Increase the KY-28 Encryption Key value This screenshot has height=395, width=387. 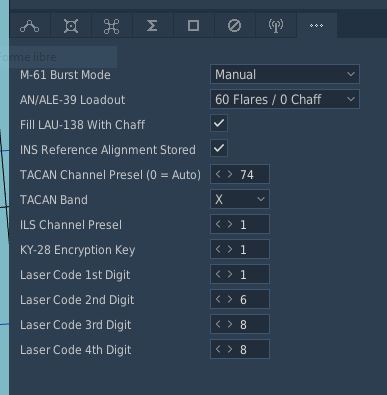(x=230, y=249)
